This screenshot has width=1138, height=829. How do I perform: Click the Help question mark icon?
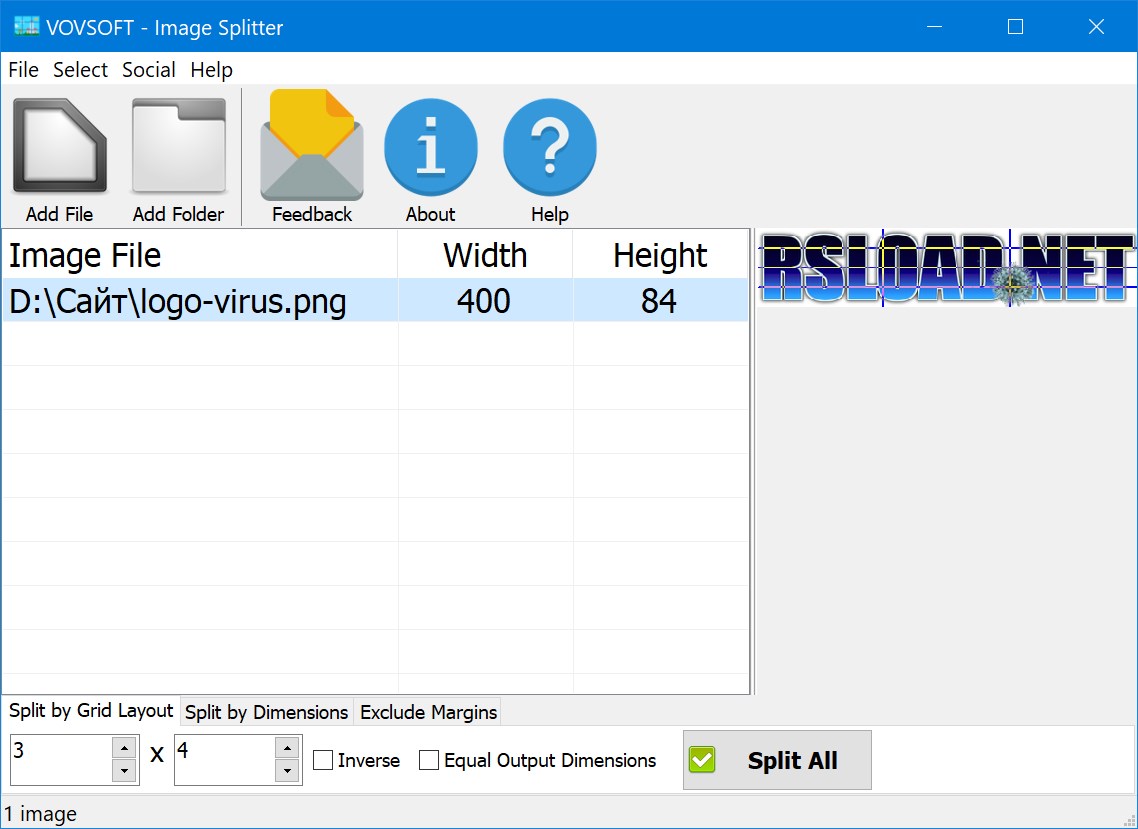pyautogui.click(x=549, y=147)
